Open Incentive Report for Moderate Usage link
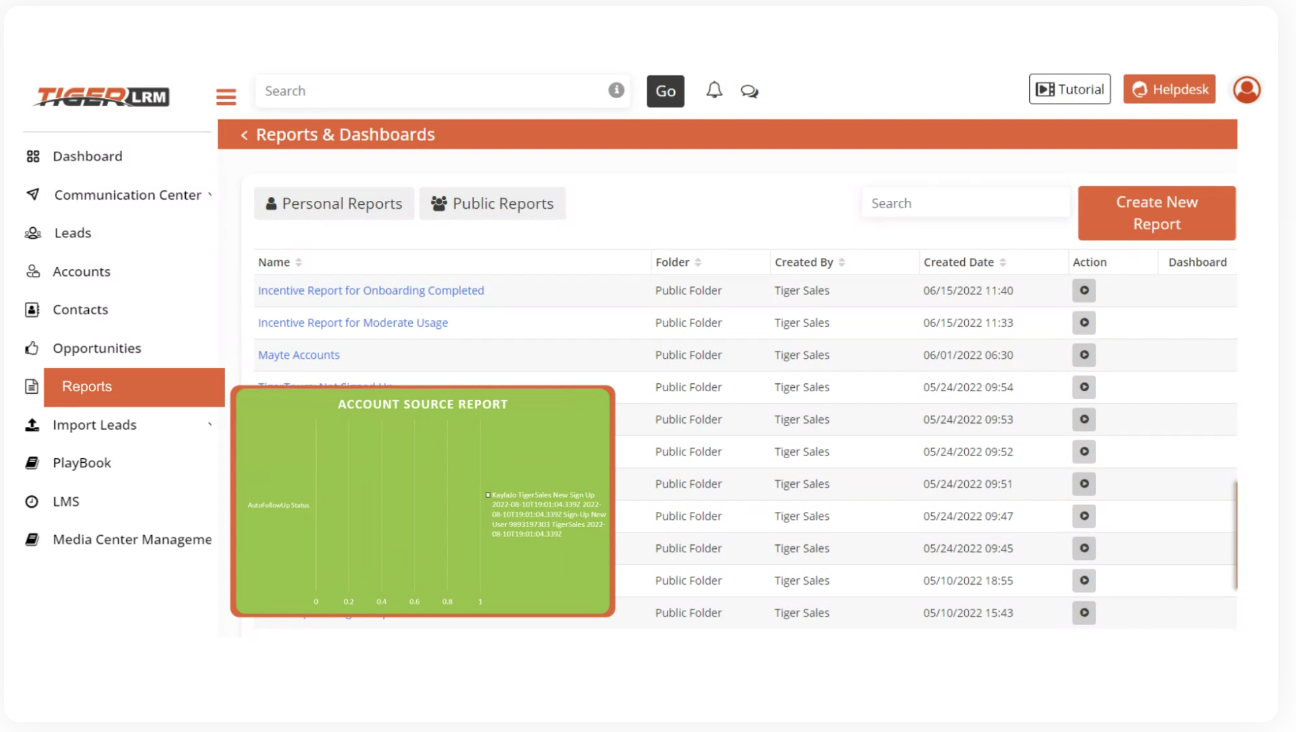 [353, 323]
